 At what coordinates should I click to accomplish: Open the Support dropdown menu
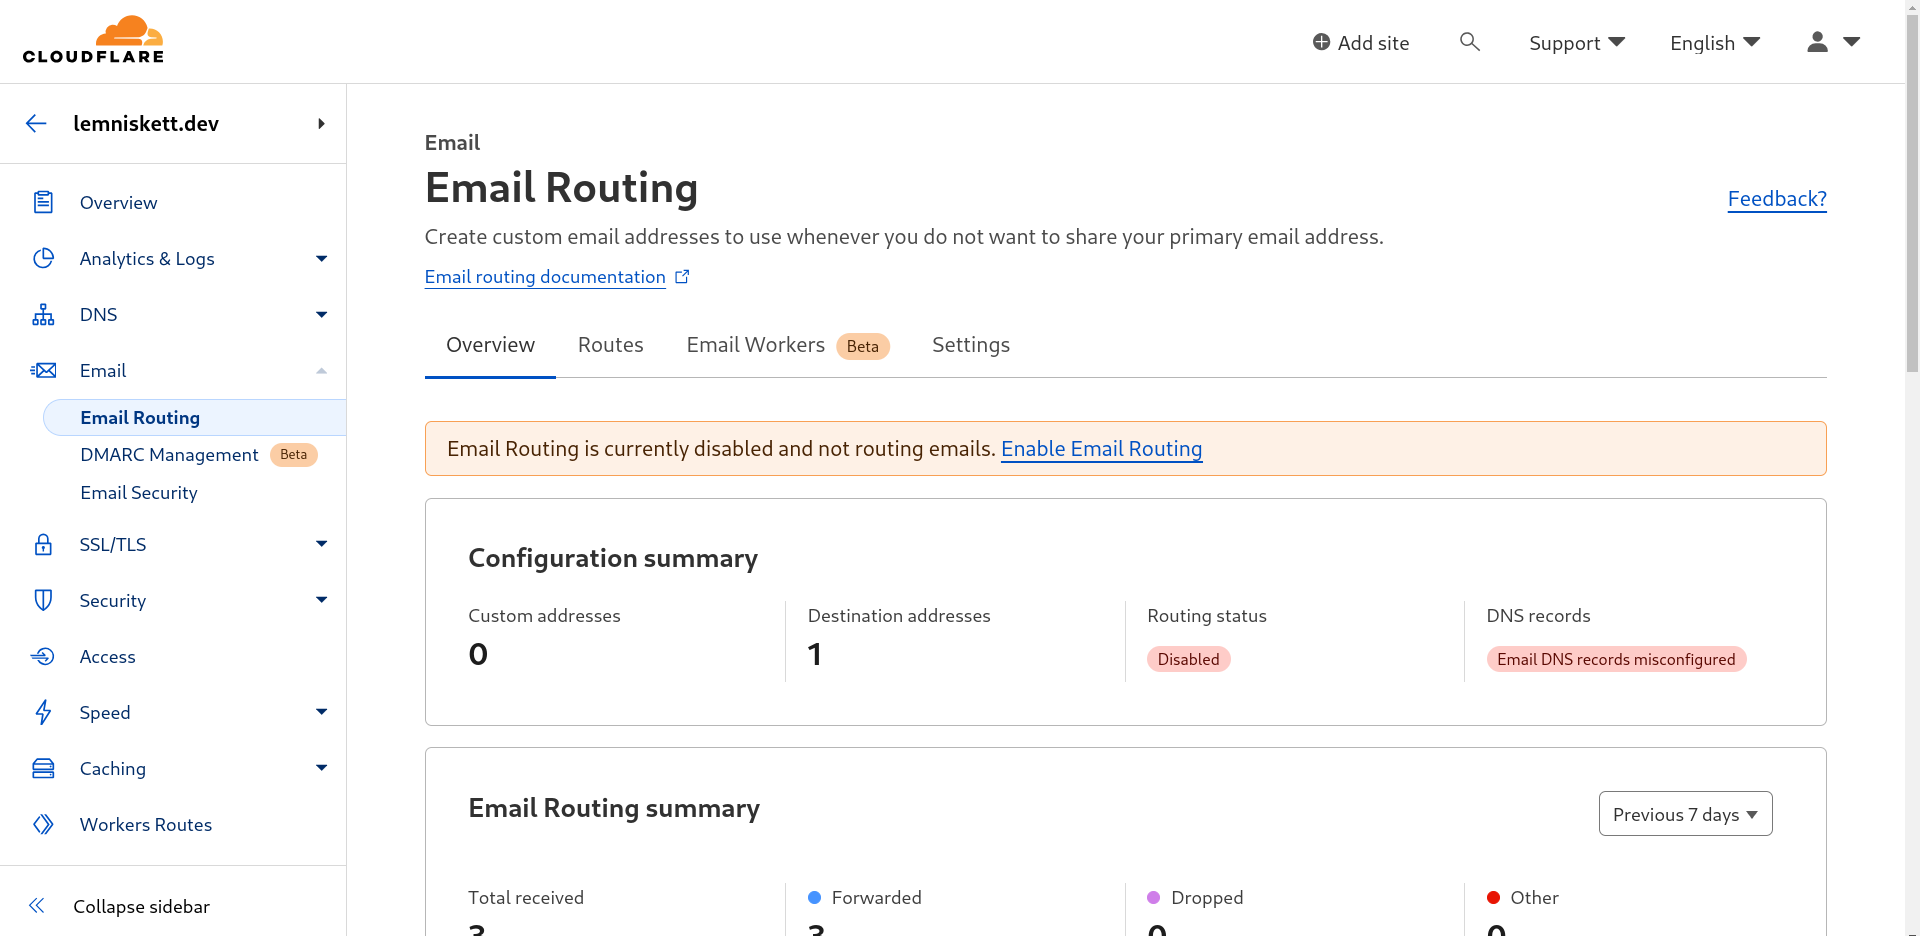point(1577,43)
